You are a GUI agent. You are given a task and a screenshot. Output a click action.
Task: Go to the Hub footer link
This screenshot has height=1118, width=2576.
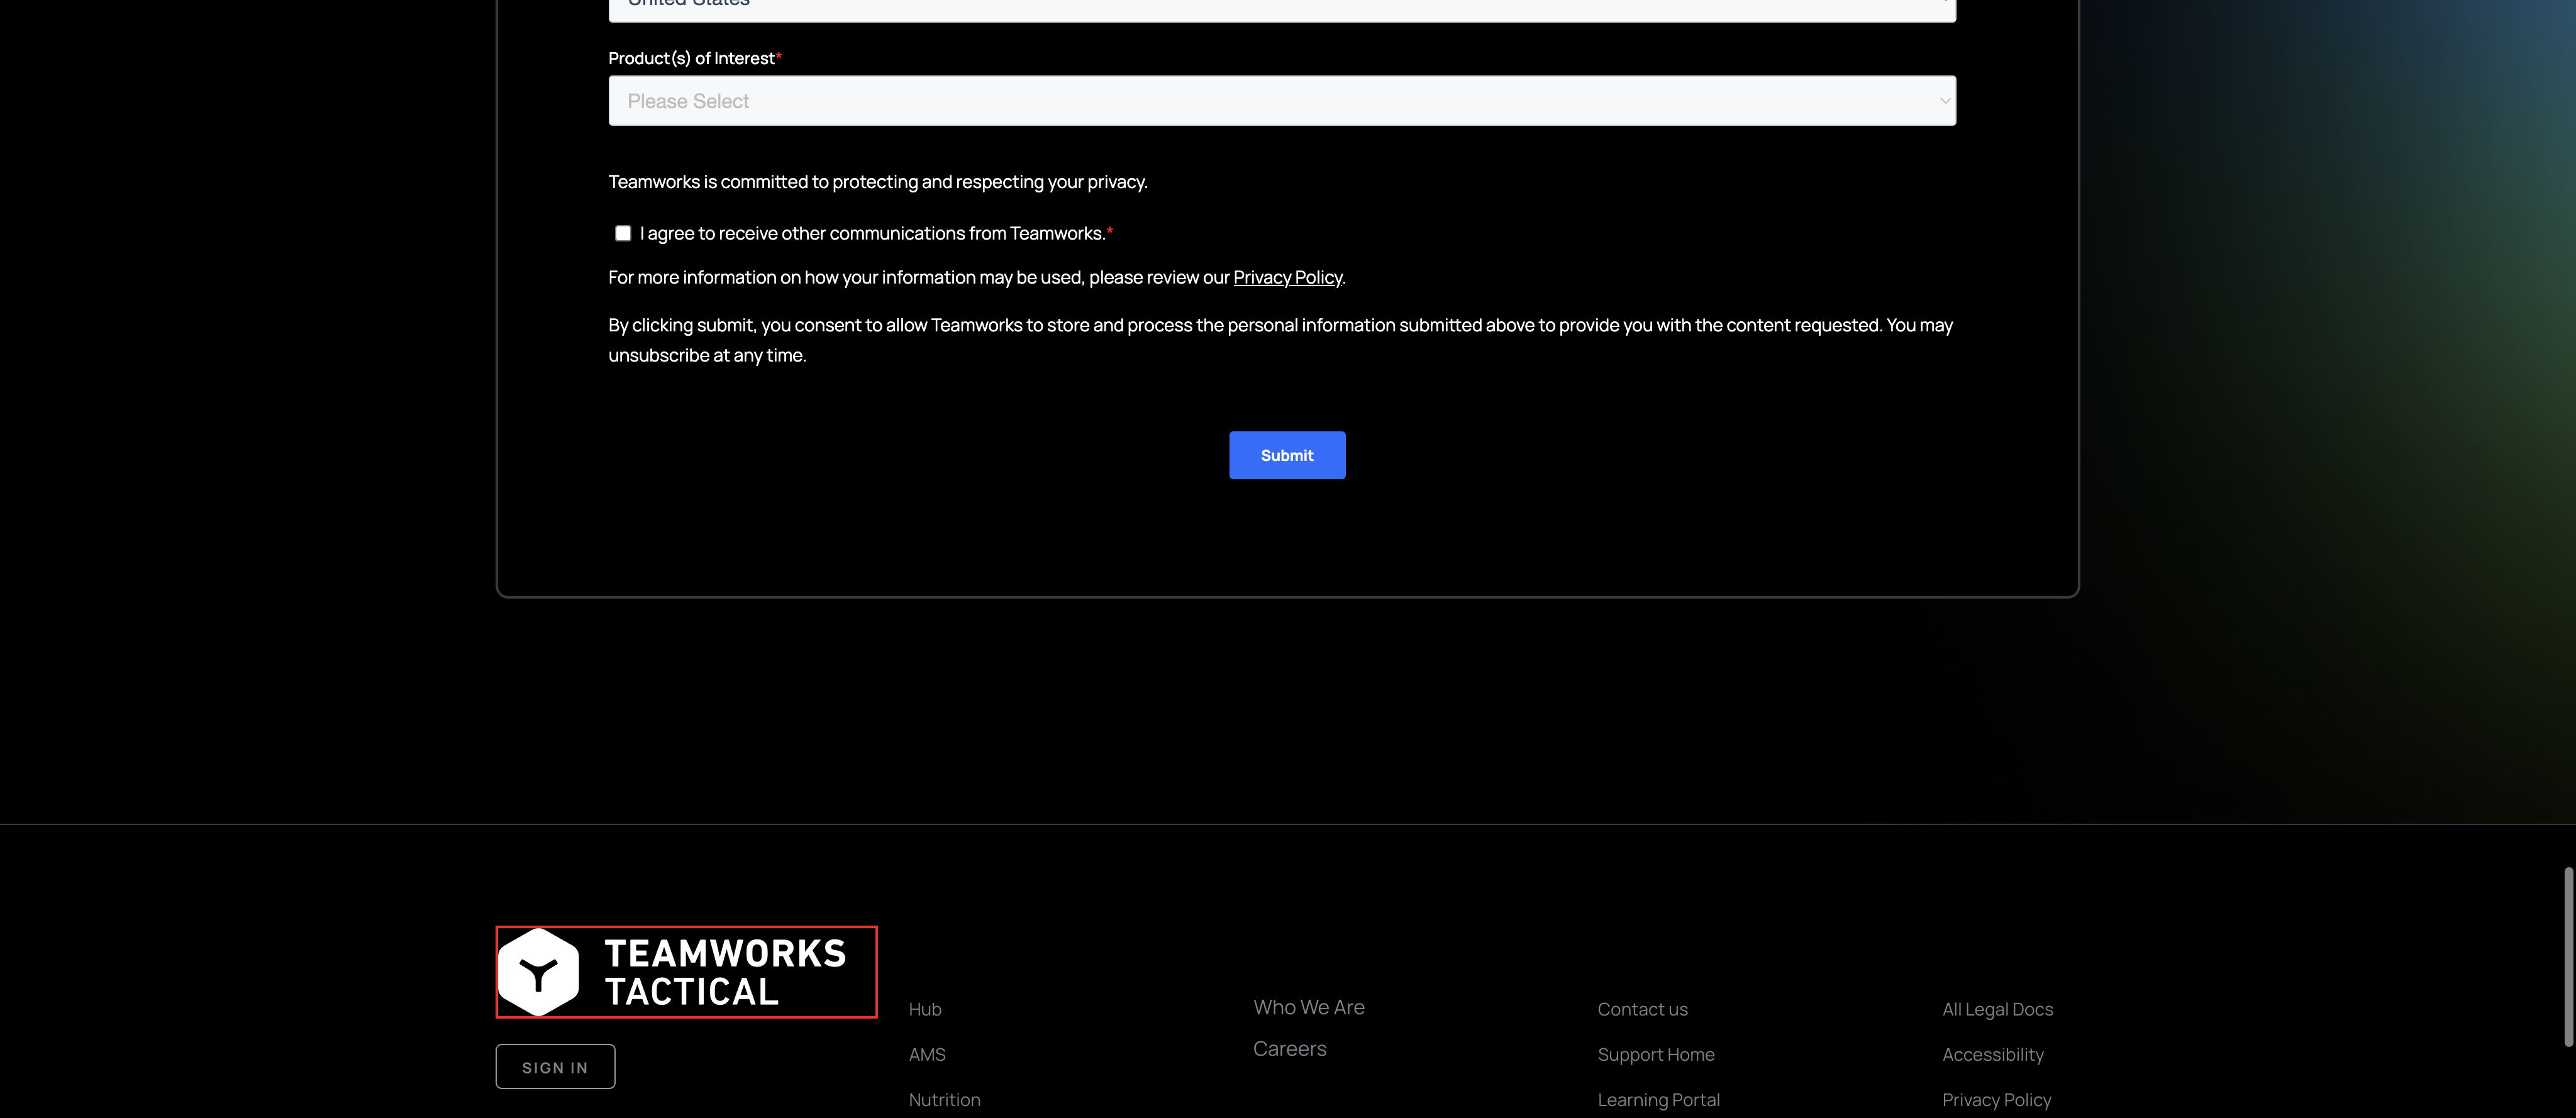924,1009
